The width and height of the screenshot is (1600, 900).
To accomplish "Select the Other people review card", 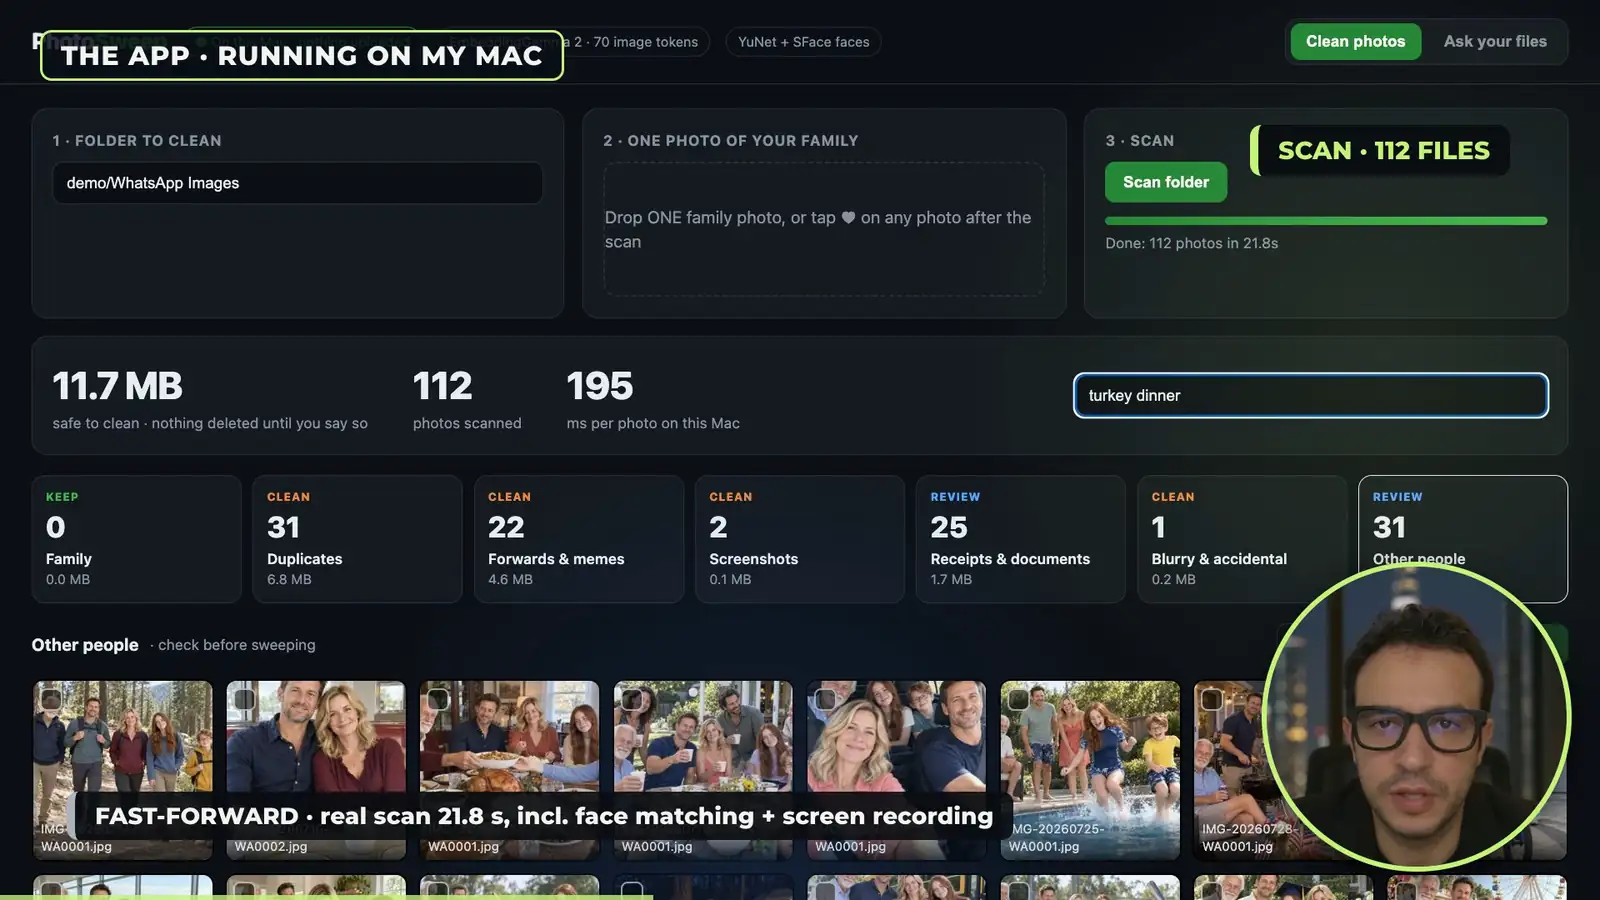I will (x=1463, y=539).
